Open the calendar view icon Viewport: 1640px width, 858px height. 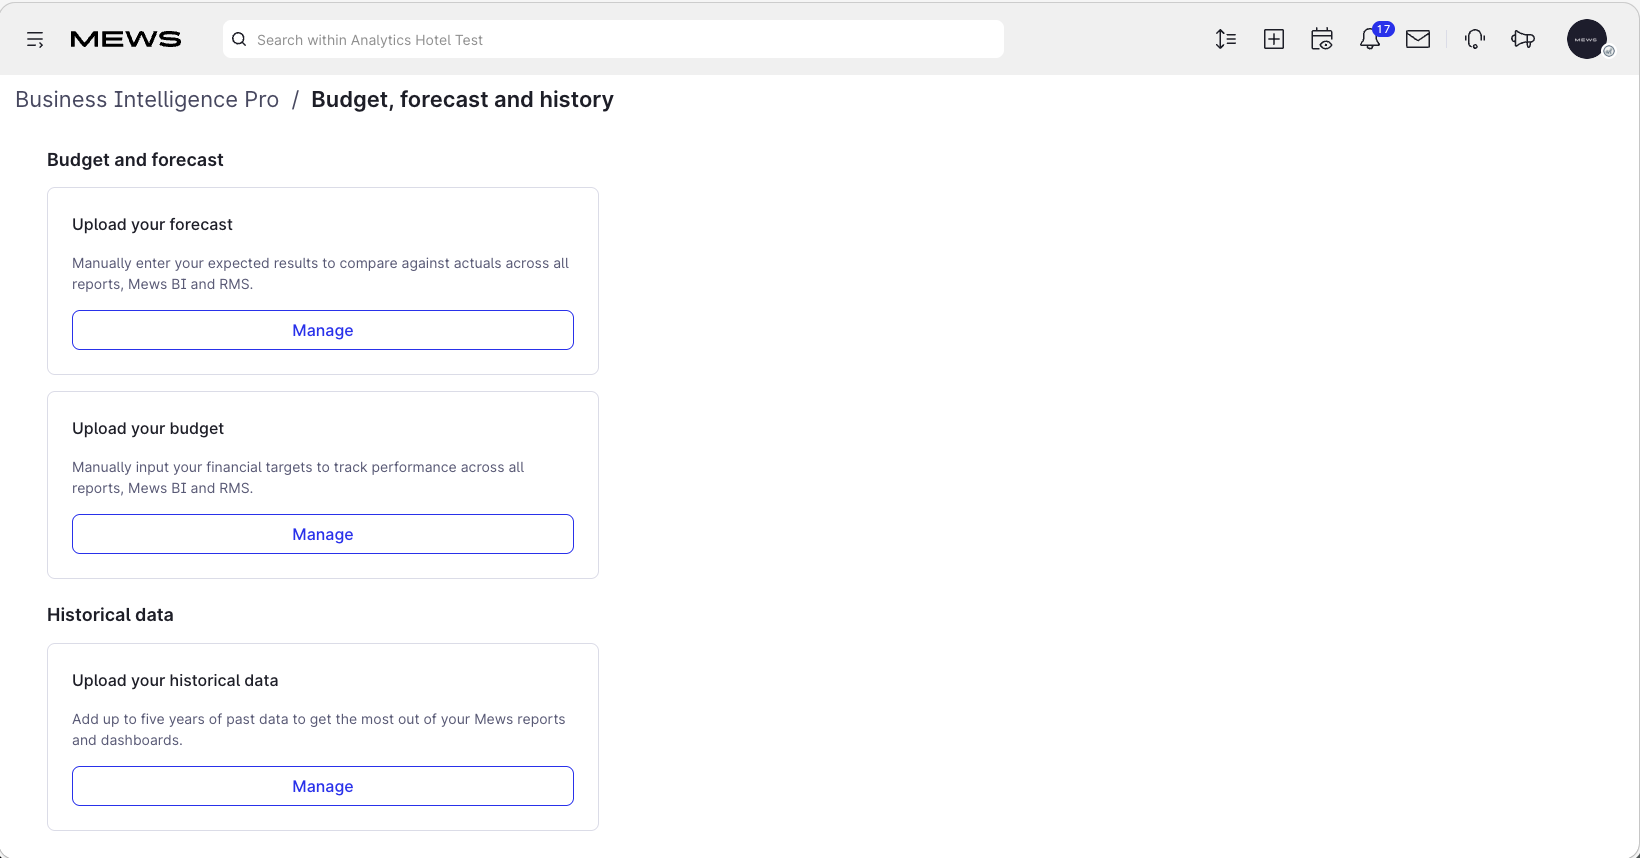[x=1322, y=39]
